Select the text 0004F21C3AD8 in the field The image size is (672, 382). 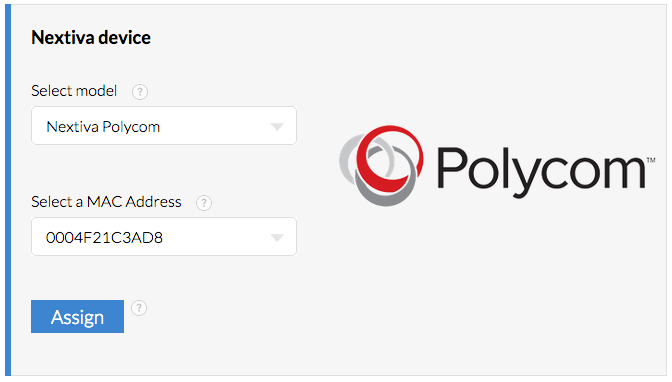(x=104, y=238)
